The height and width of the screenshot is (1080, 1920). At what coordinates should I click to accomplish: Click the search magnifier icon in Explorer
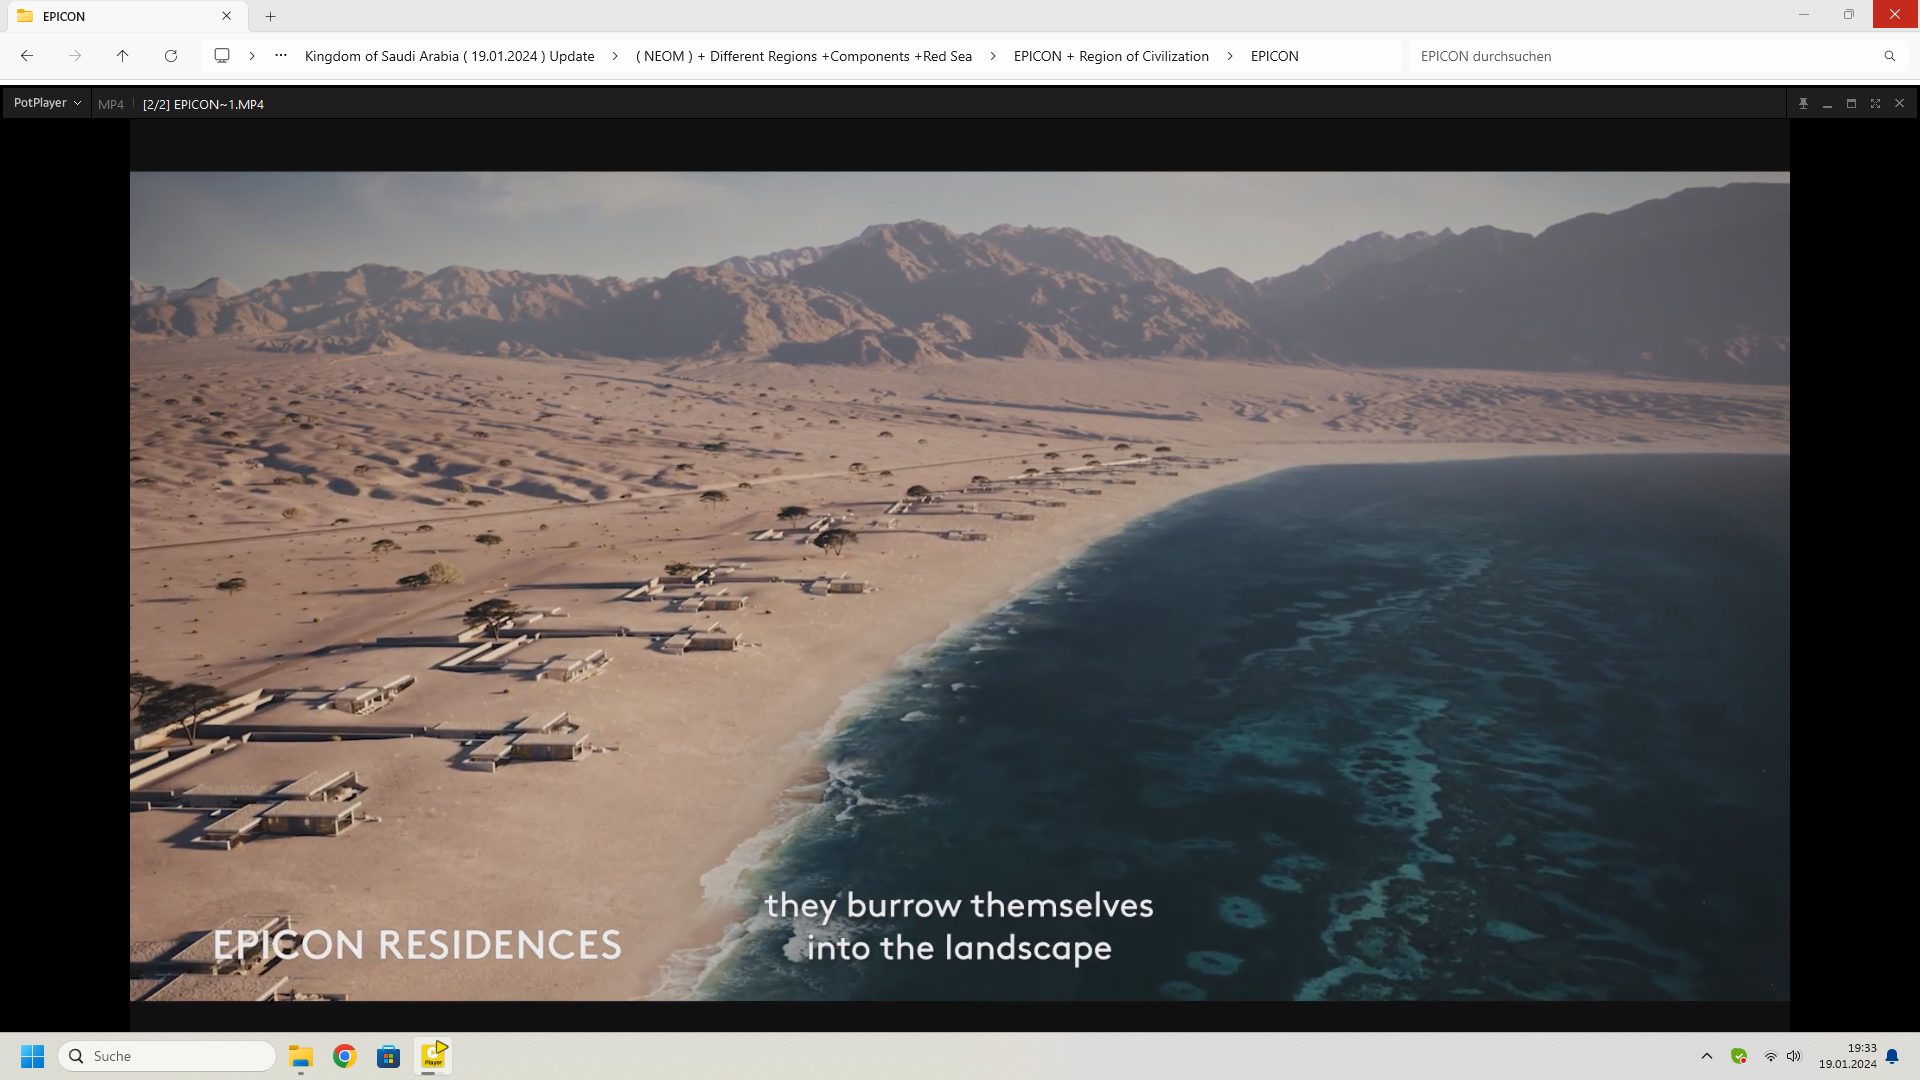click(1890, 56)
